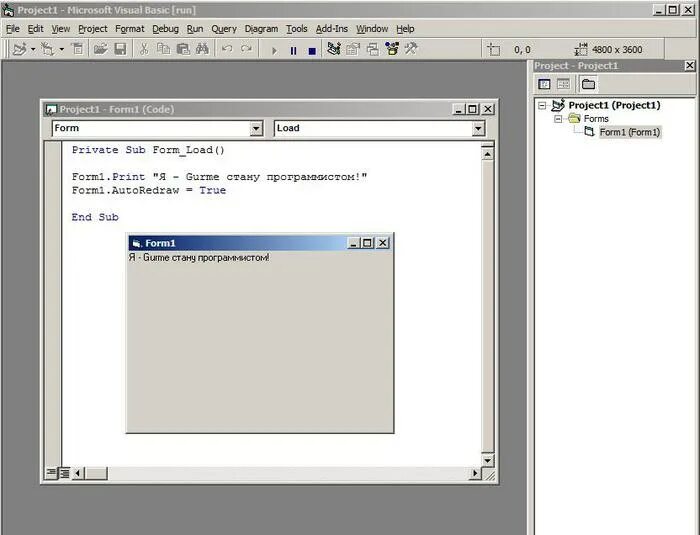Open the Tools menu
Viewport: 700px width, 535px height.
point(296,29)
